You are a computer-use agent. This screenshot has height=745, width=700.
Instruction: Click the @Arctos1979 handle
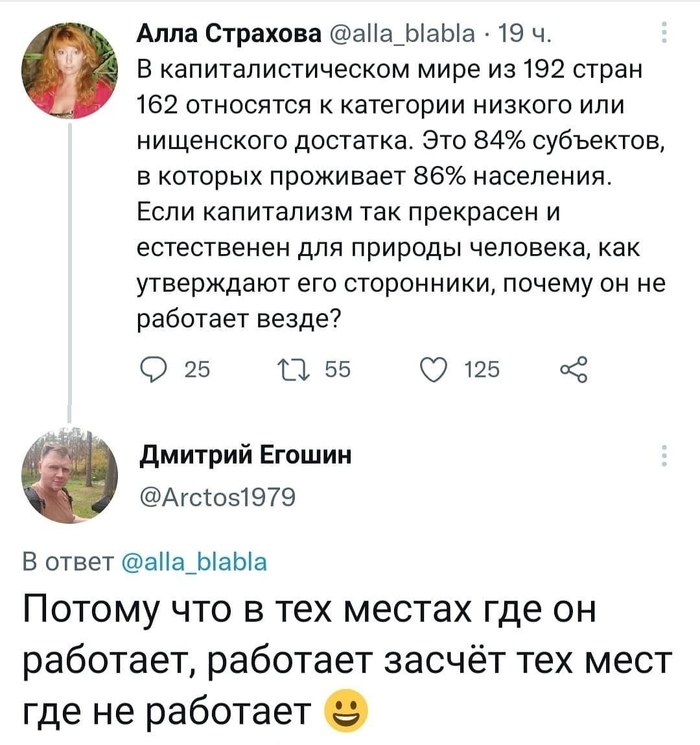coord(215,496)
